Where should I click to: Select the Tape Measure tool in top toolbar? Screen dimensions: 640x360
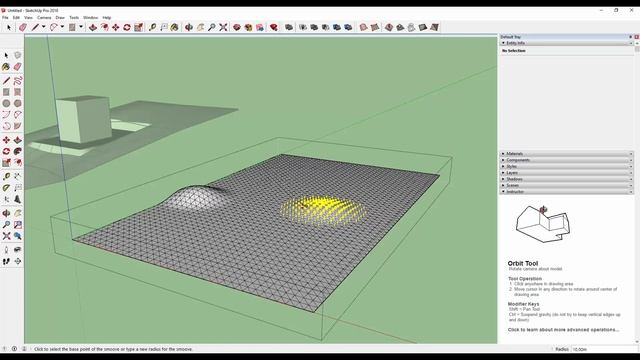[152, 27]
